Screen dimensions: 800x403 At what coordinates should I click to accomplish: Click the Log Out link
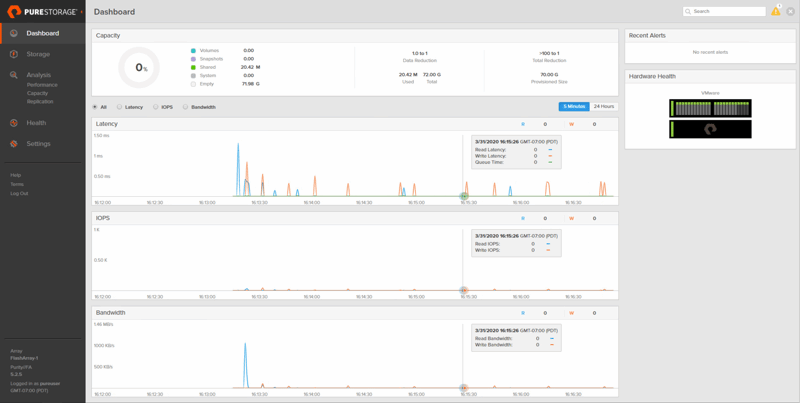click(19, 193)
